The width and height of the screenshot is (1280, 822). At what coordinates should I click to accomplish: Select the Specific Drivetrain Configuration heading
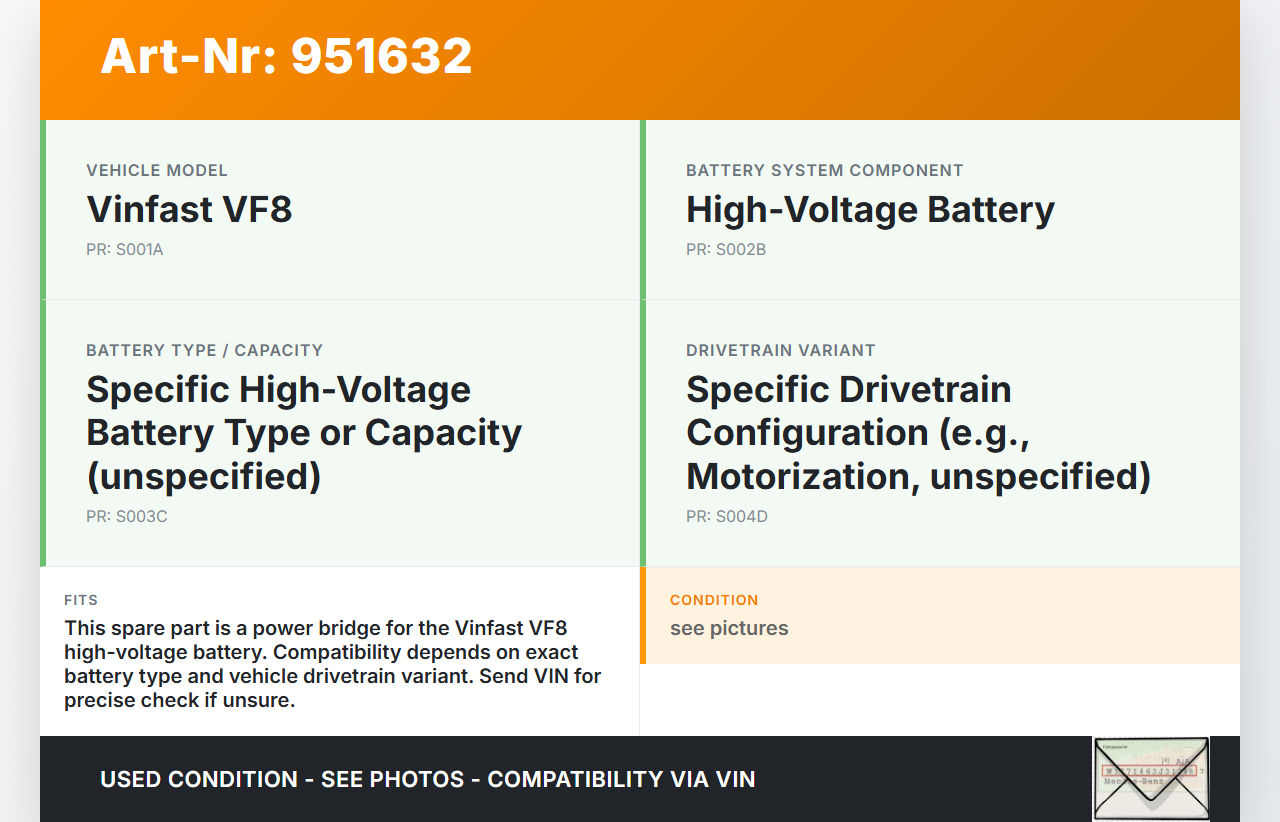click(918, 432)
